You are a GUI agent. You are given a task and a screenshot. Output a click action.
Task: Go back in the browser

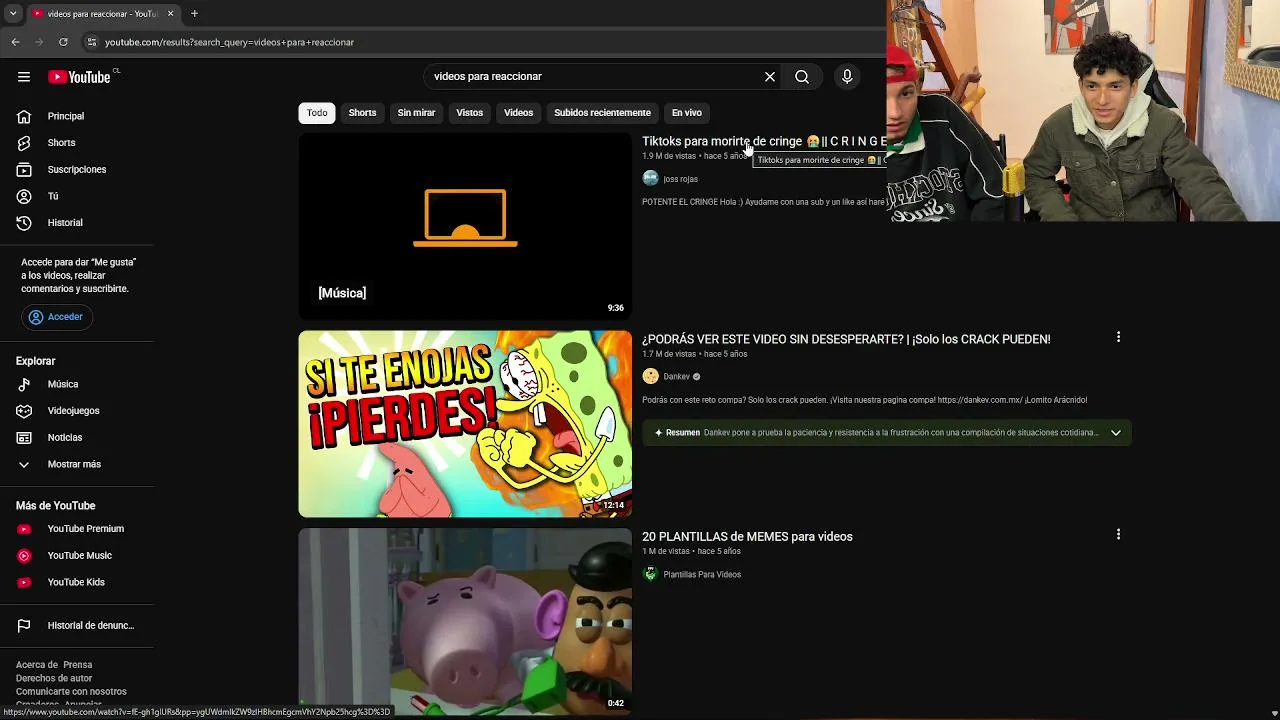pos(15,42)
